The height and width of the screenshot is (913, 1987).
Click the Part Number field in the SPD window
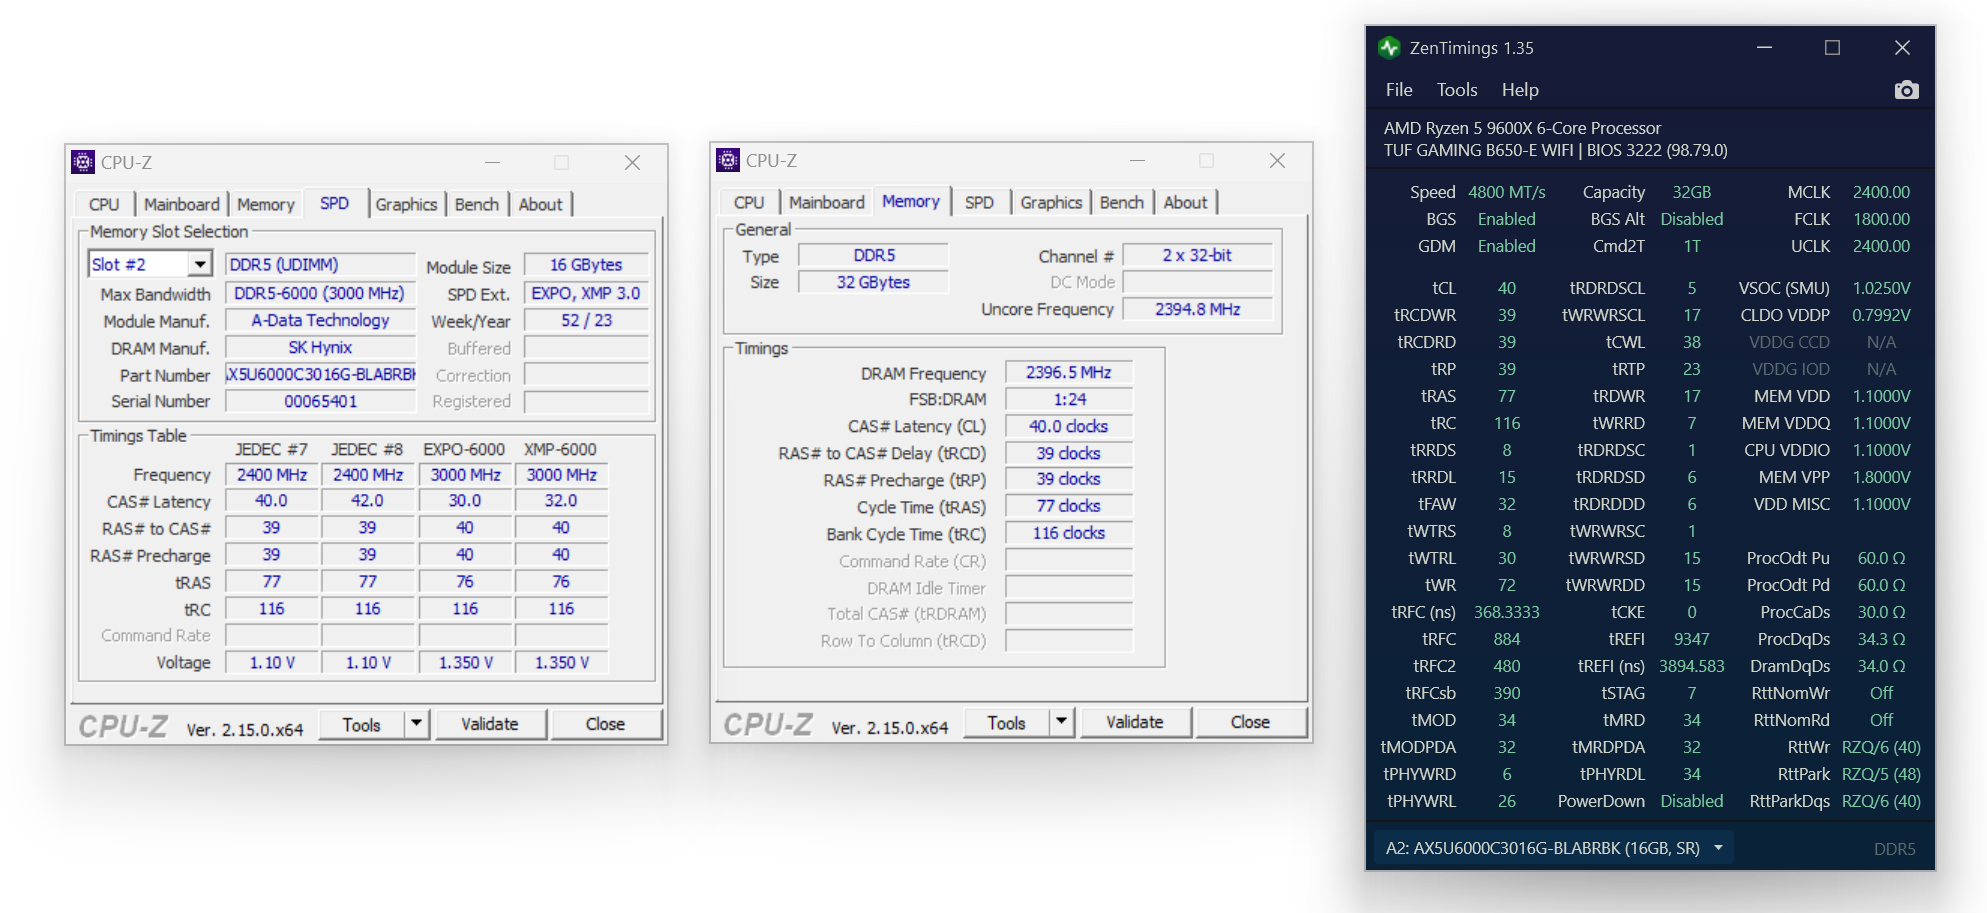pyautogui.click(x=320, y=375)
